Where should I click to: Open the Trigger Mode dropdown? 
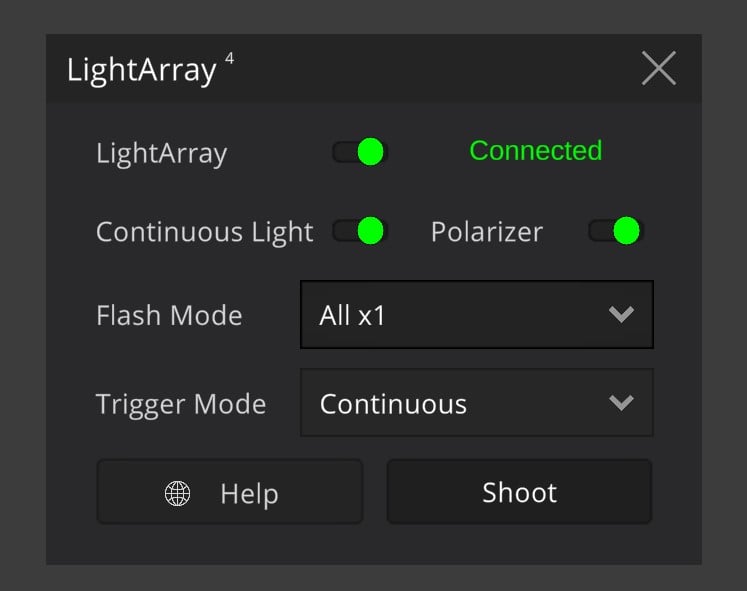coord(476,402)
